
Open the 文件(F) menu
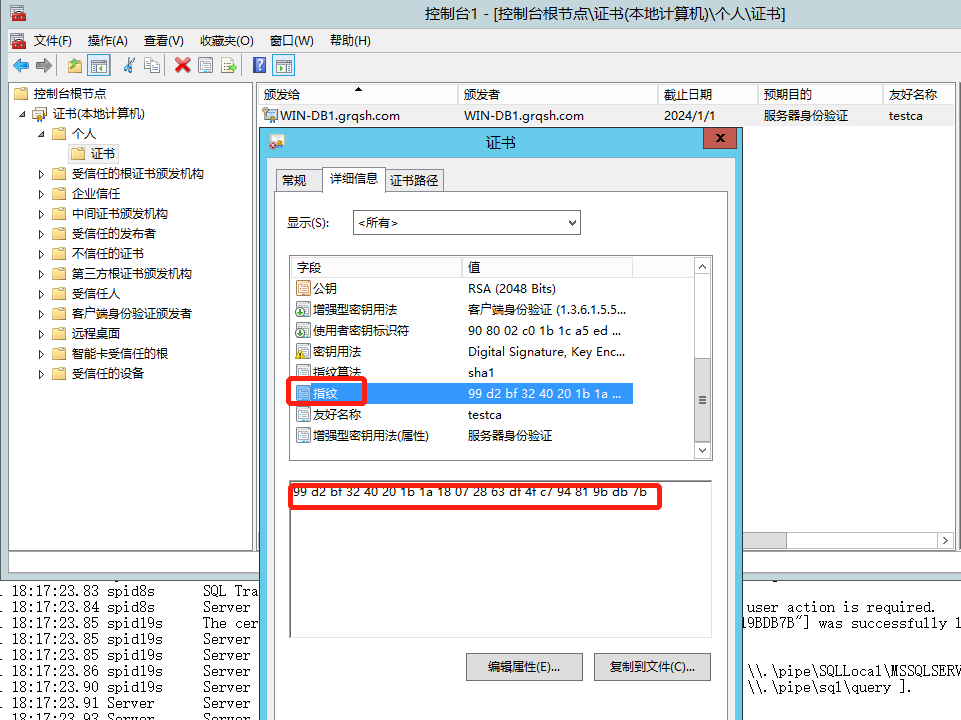[x=52, y=41]
